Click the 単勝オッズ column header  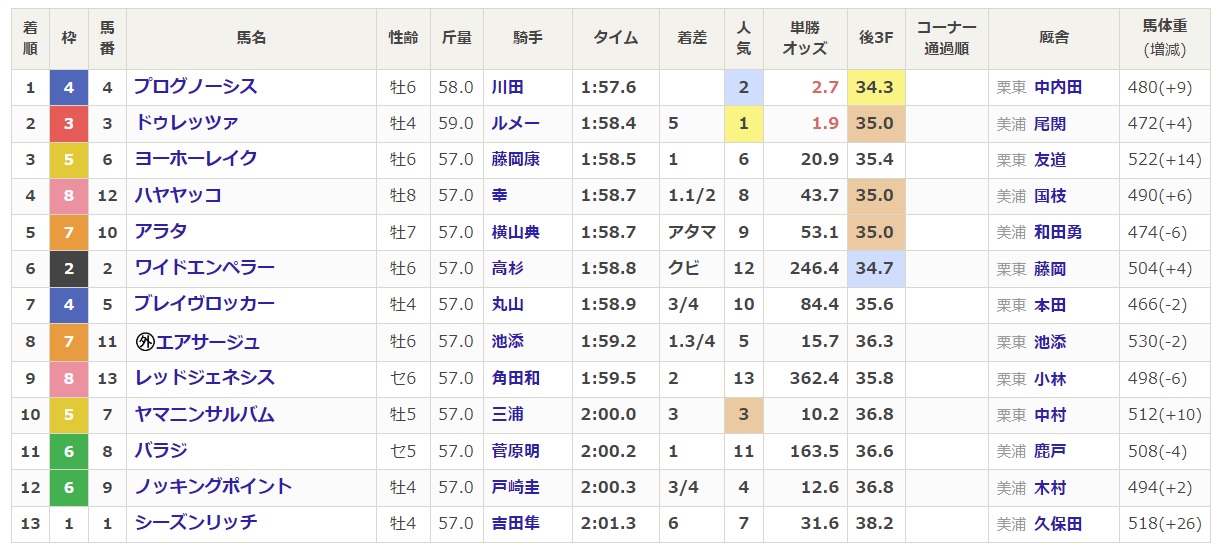pyautogui.click(x=804, y=38)
